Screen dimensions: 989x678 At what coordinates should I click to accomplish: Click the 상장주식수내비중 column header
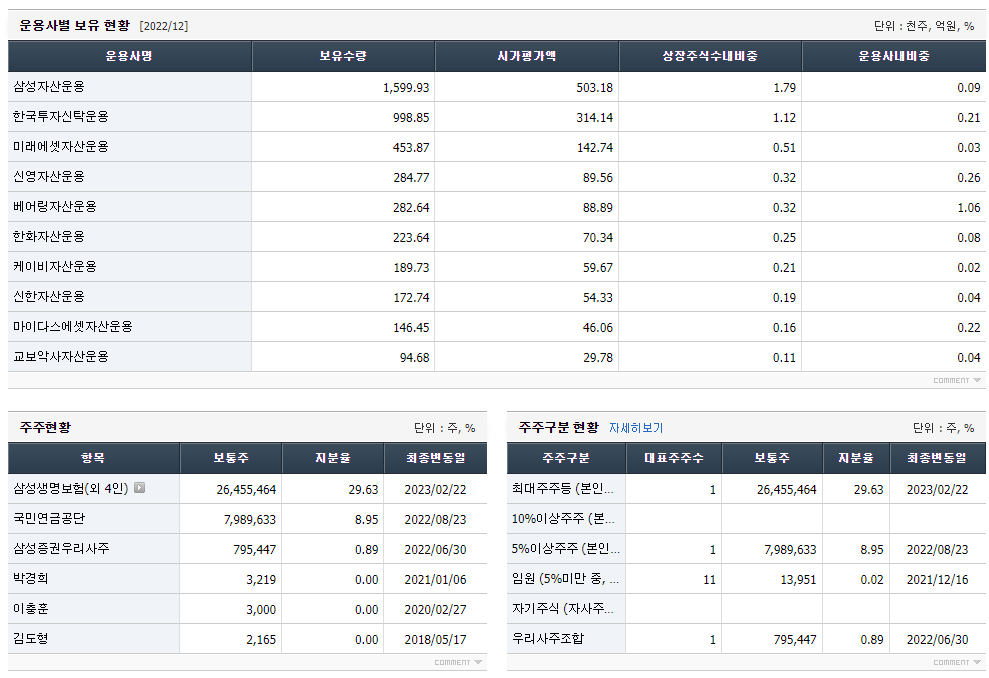[710, 56]
